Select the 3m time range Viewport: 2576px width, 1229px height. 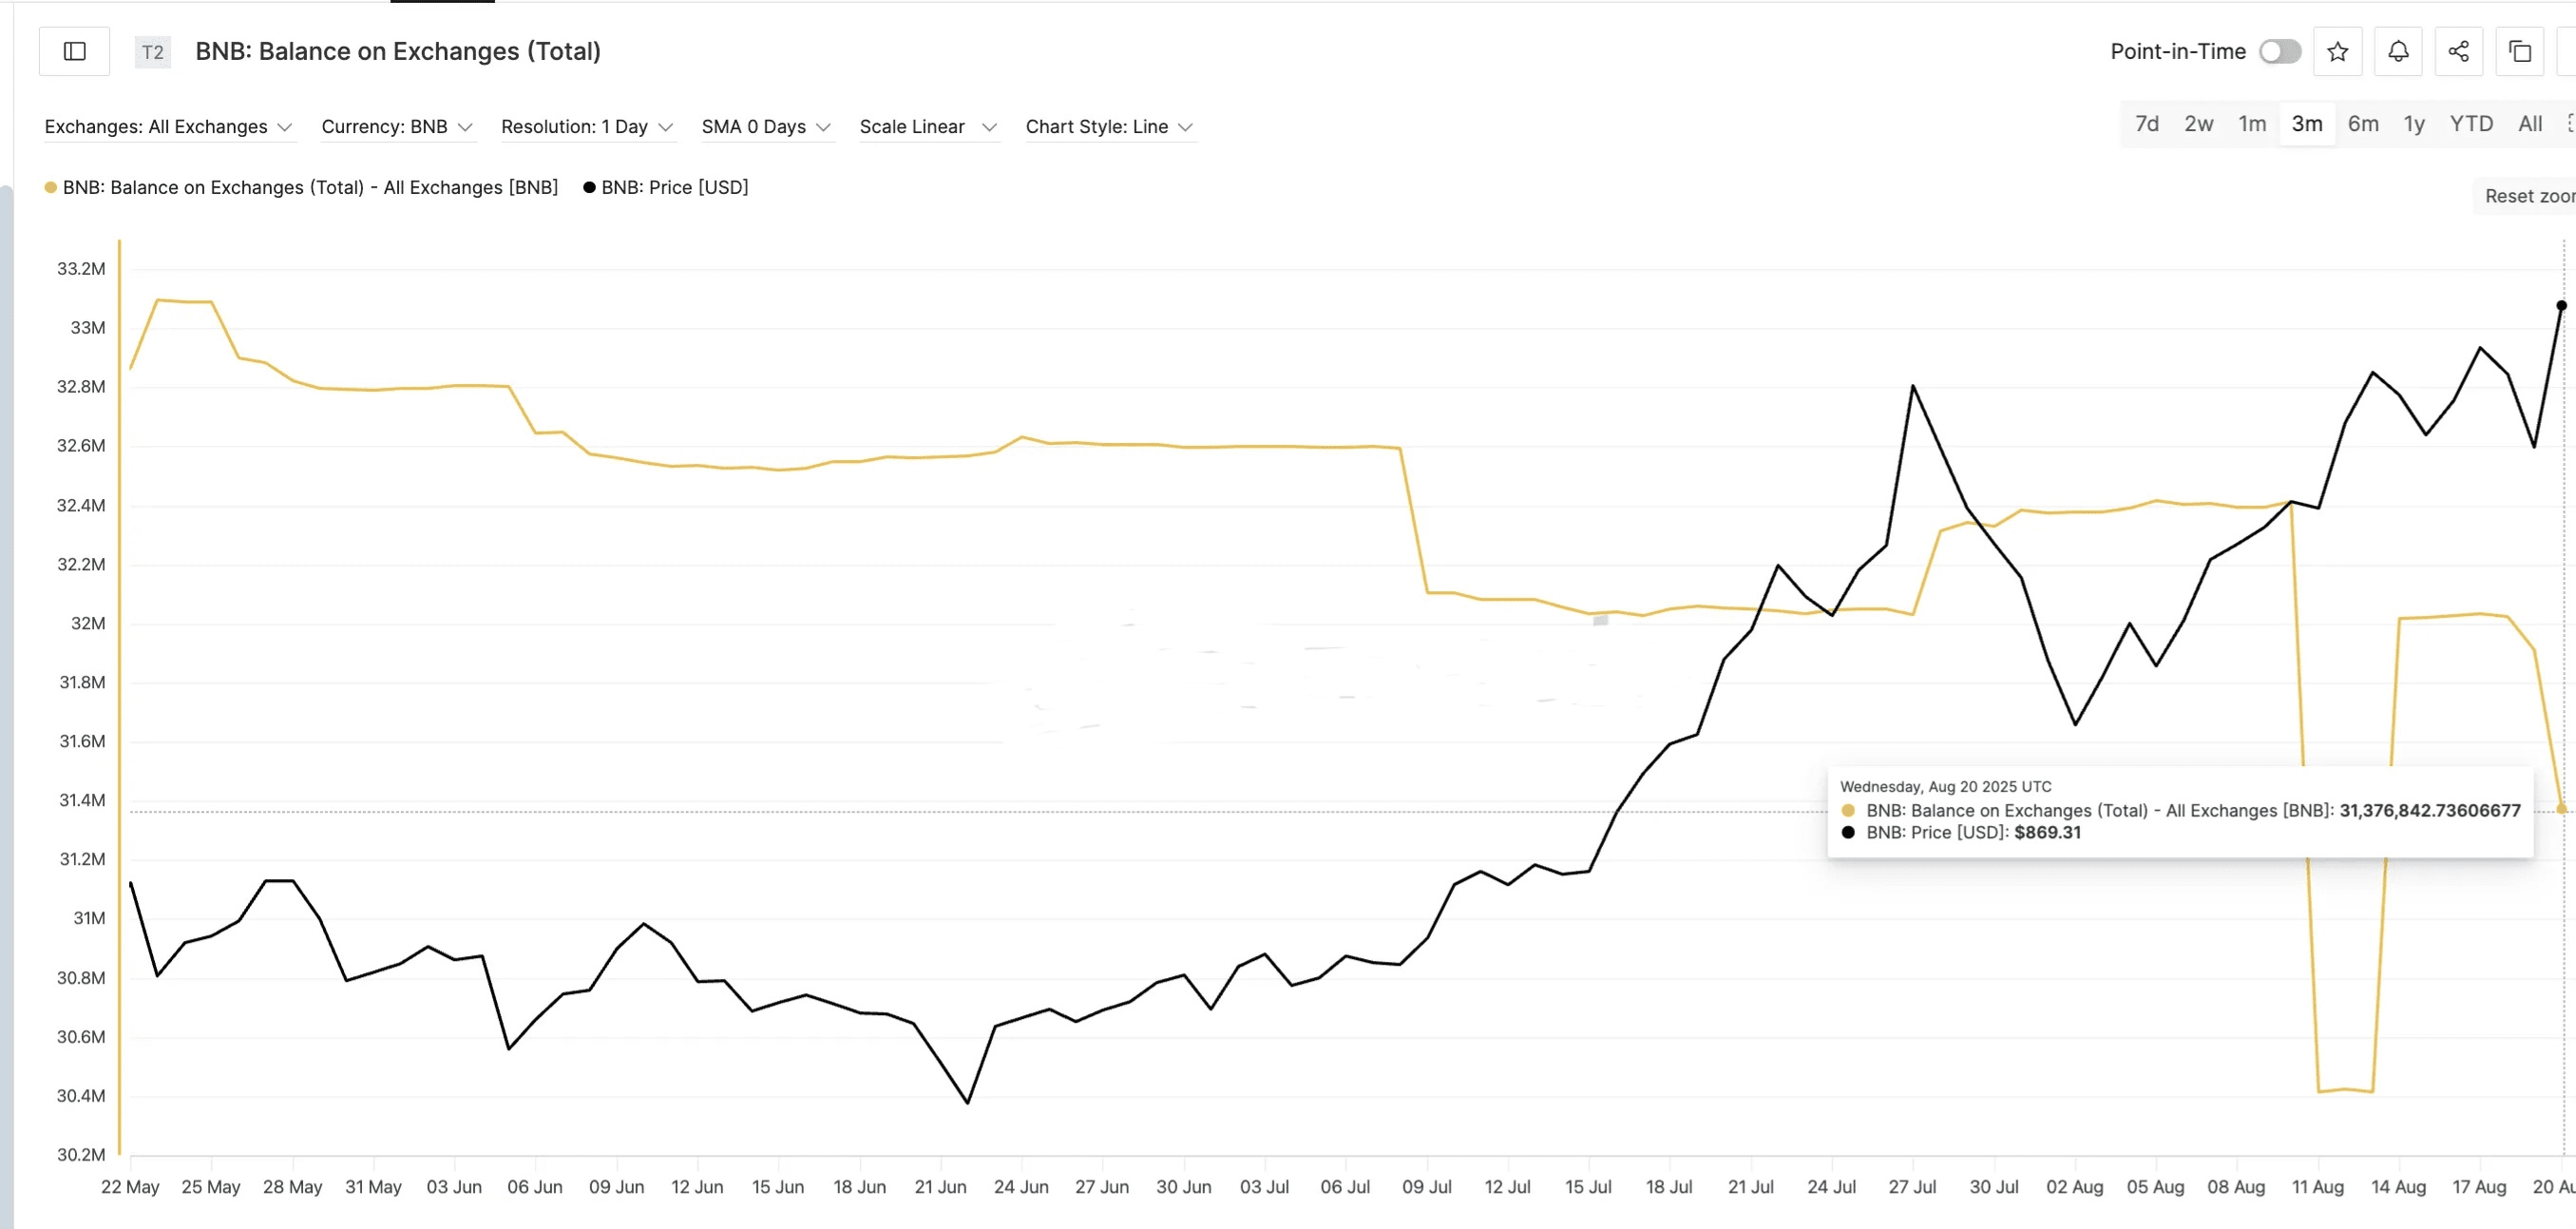click(x=2307, y=124)
